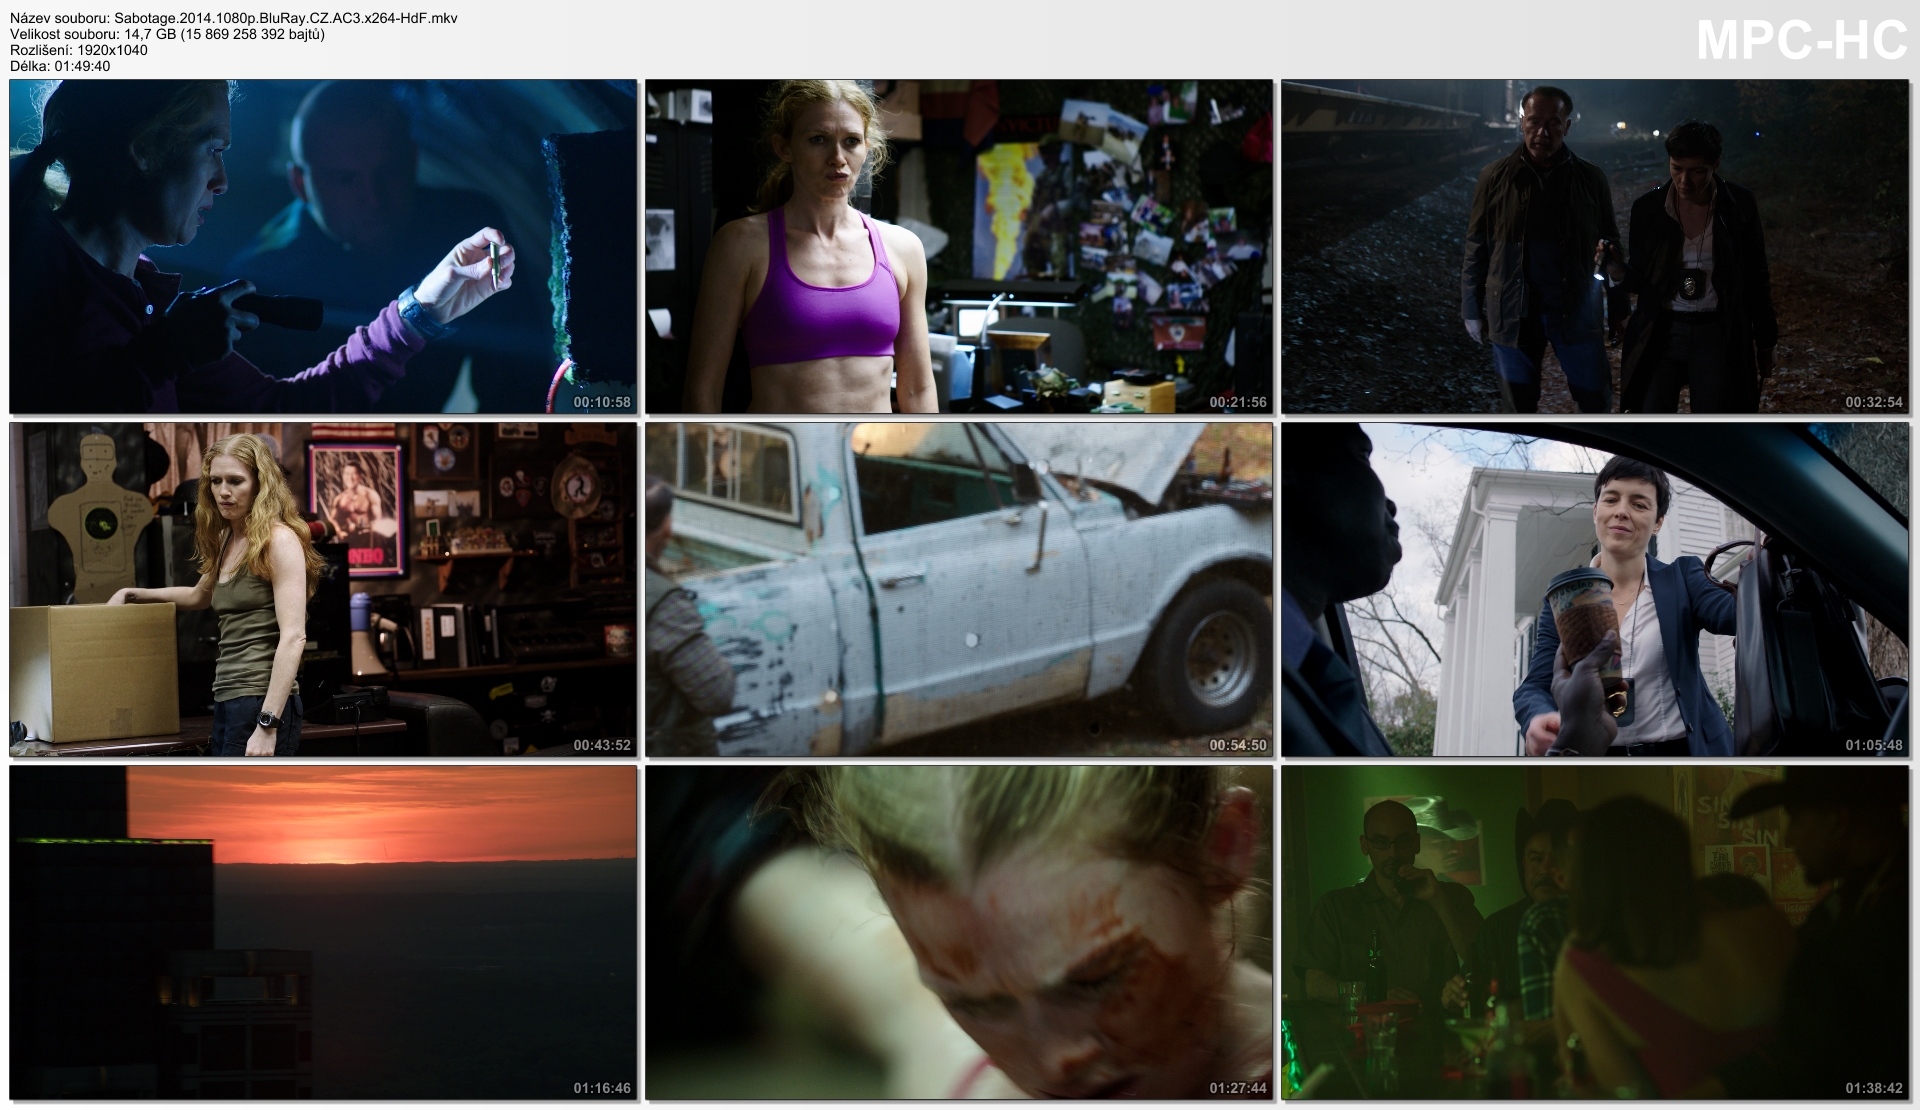Select the green-lit bar scene thumbnail

(x=1595, y=932)
